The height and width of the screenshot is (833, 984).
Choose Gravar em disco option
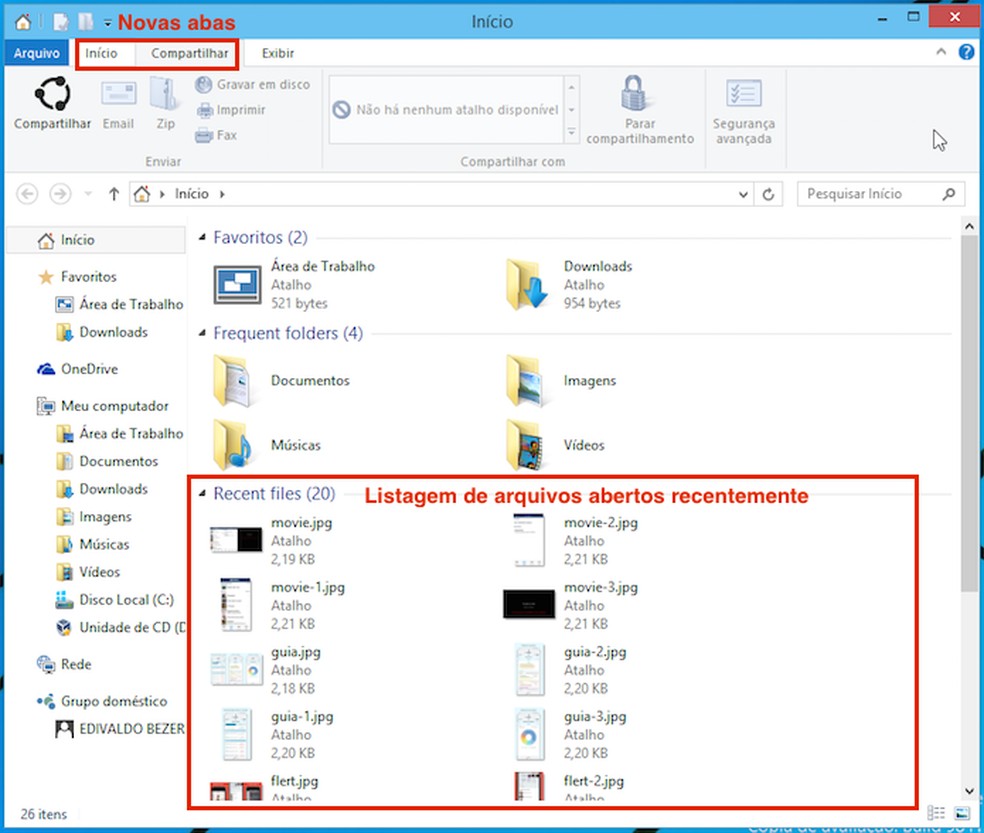(252, 84)
